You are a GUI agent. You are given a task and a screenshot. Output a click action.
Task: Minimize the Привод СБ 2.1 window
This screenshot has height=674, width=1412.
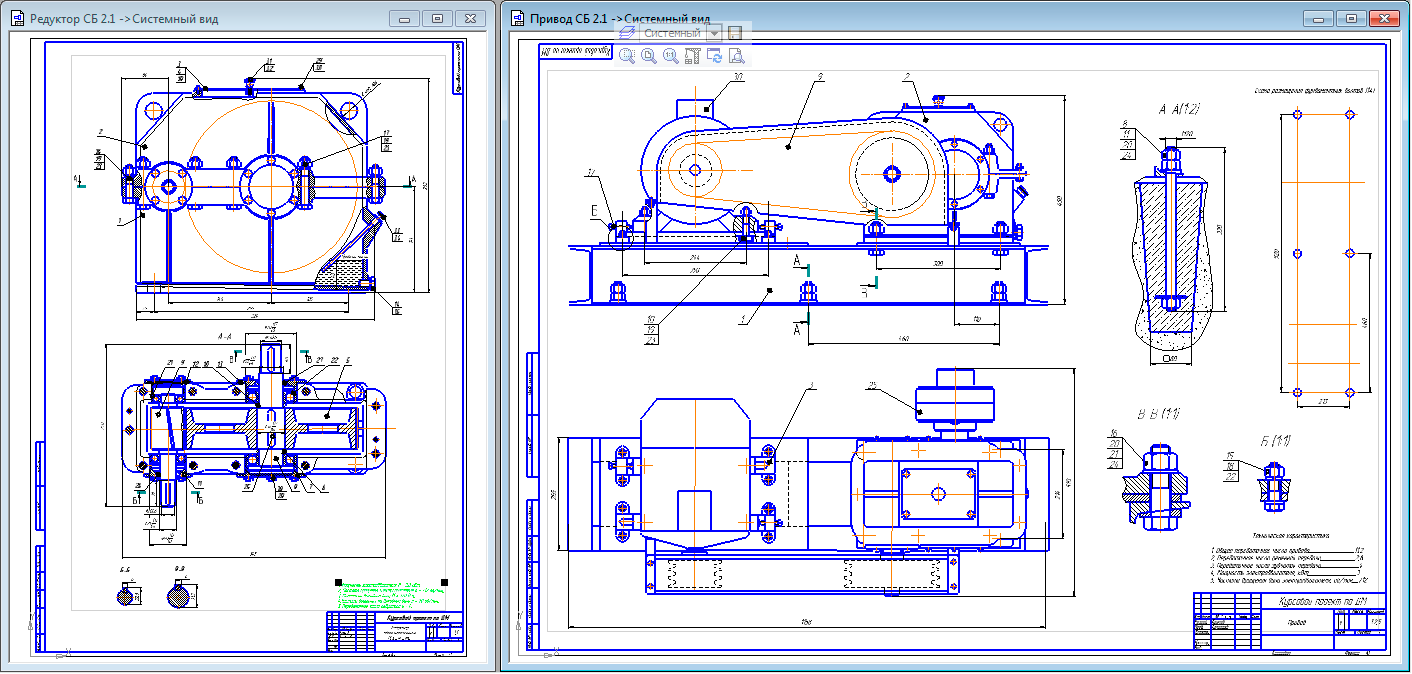pos(1318,19)
